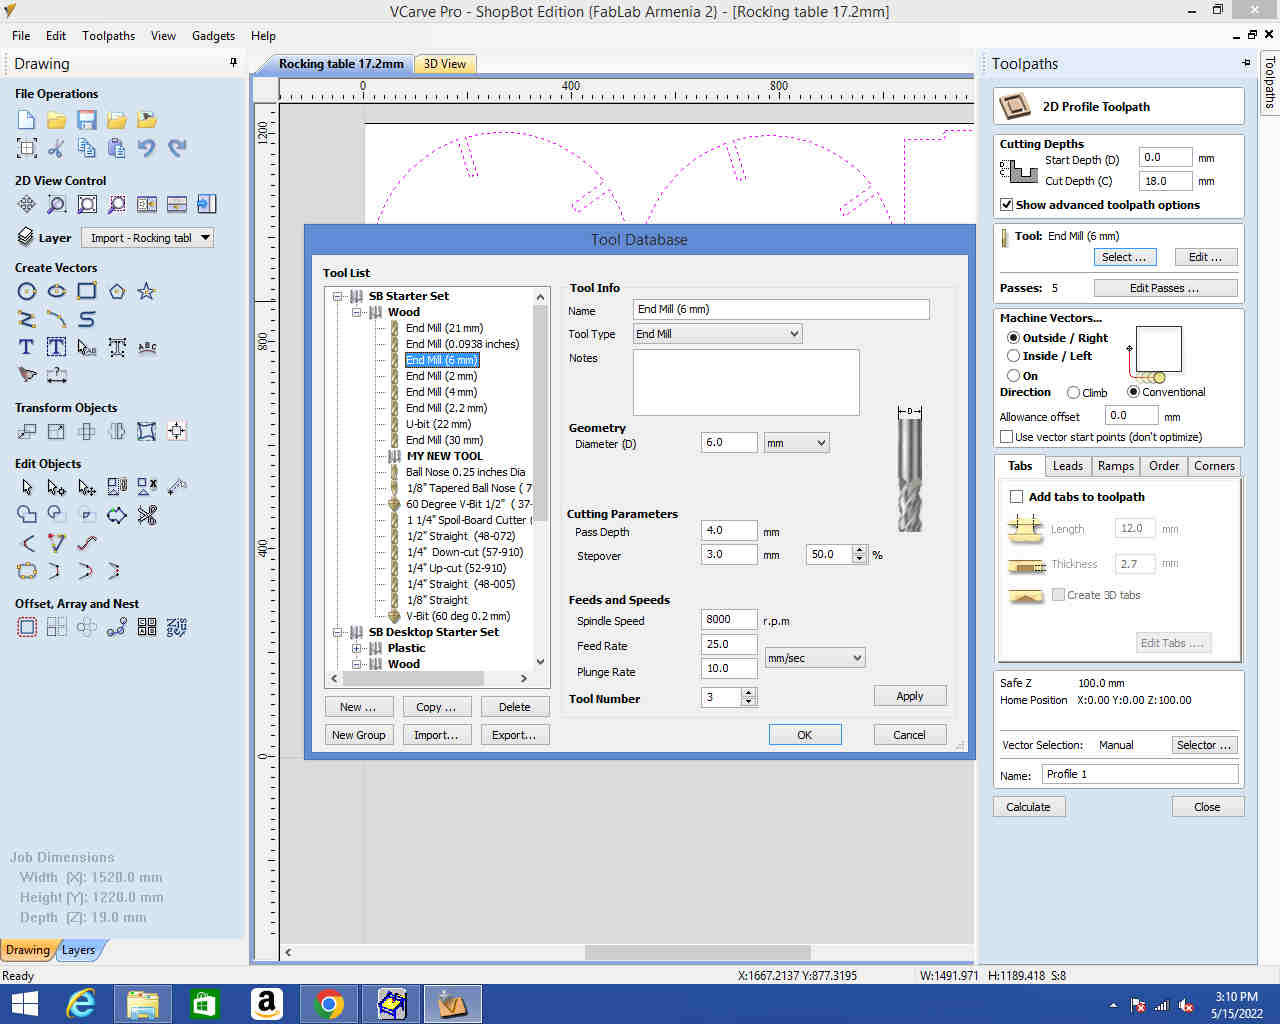Image resolution: width=1280 pixels, height=1024 pixels.
Task: Click the Undo arrow icon
Action: coord(147,148)
